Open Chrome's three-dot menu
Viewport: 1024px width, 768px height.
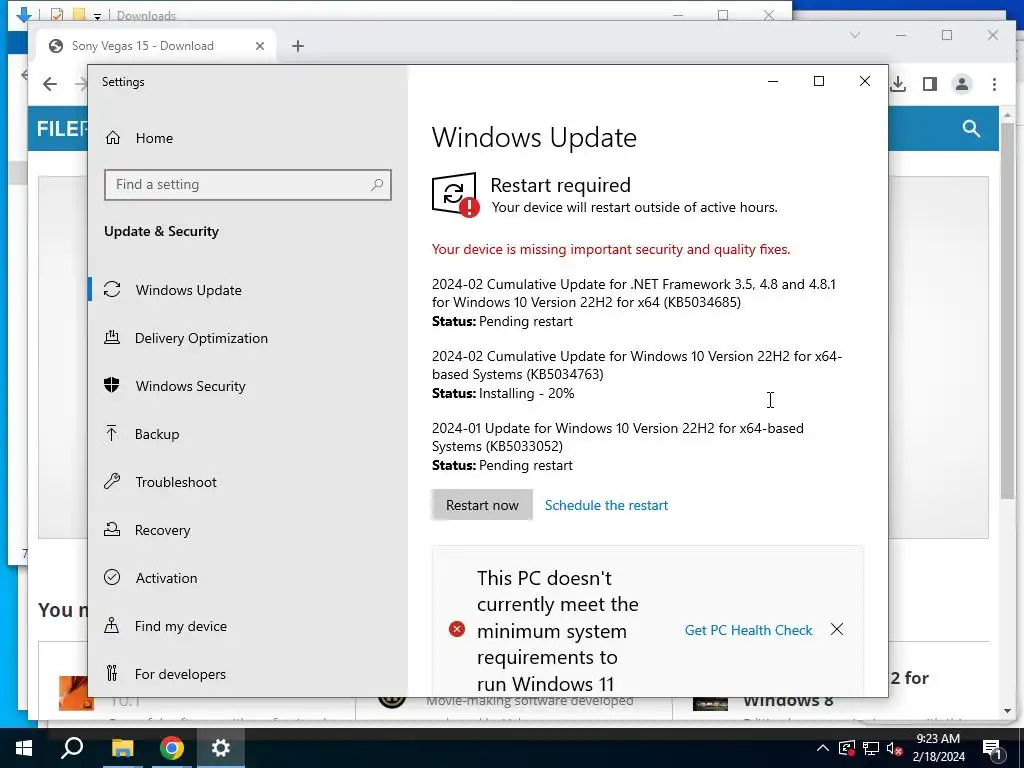point(994,84)
